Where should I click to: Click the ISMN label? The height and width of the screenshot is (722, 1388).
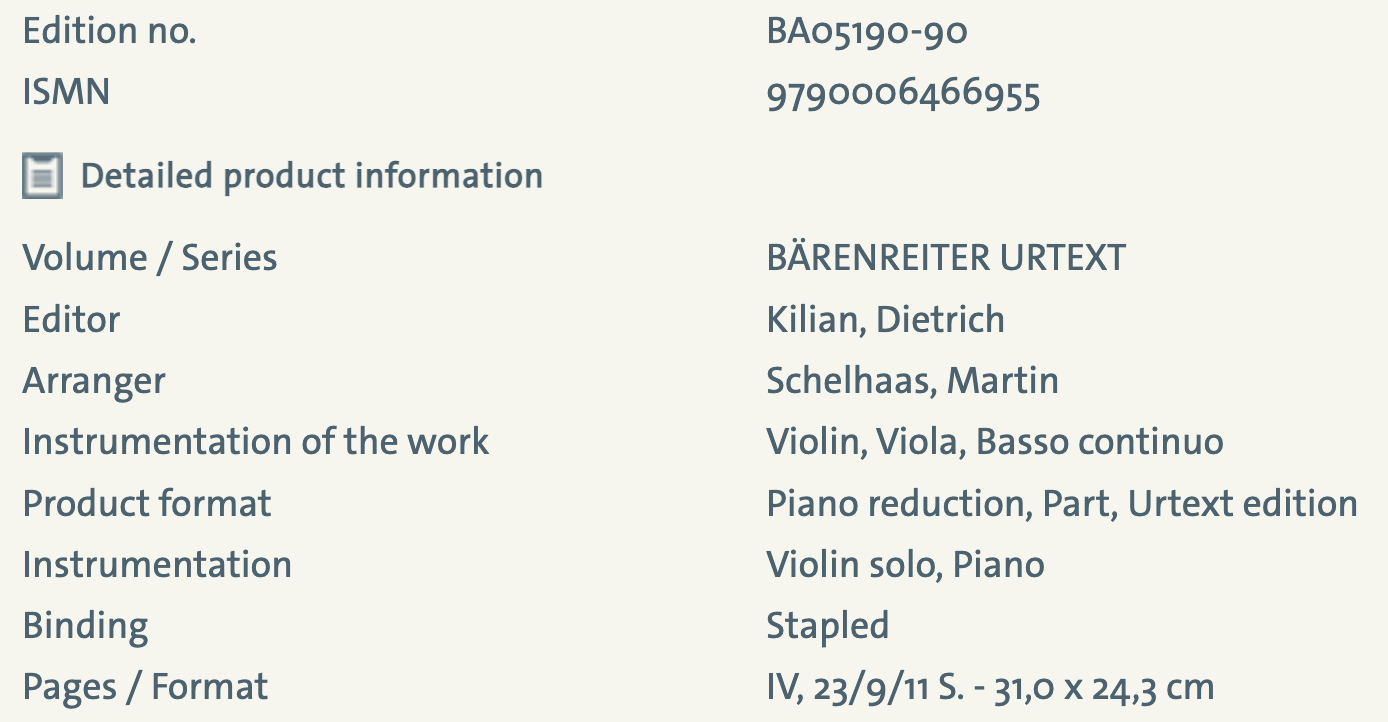point(66,93)
